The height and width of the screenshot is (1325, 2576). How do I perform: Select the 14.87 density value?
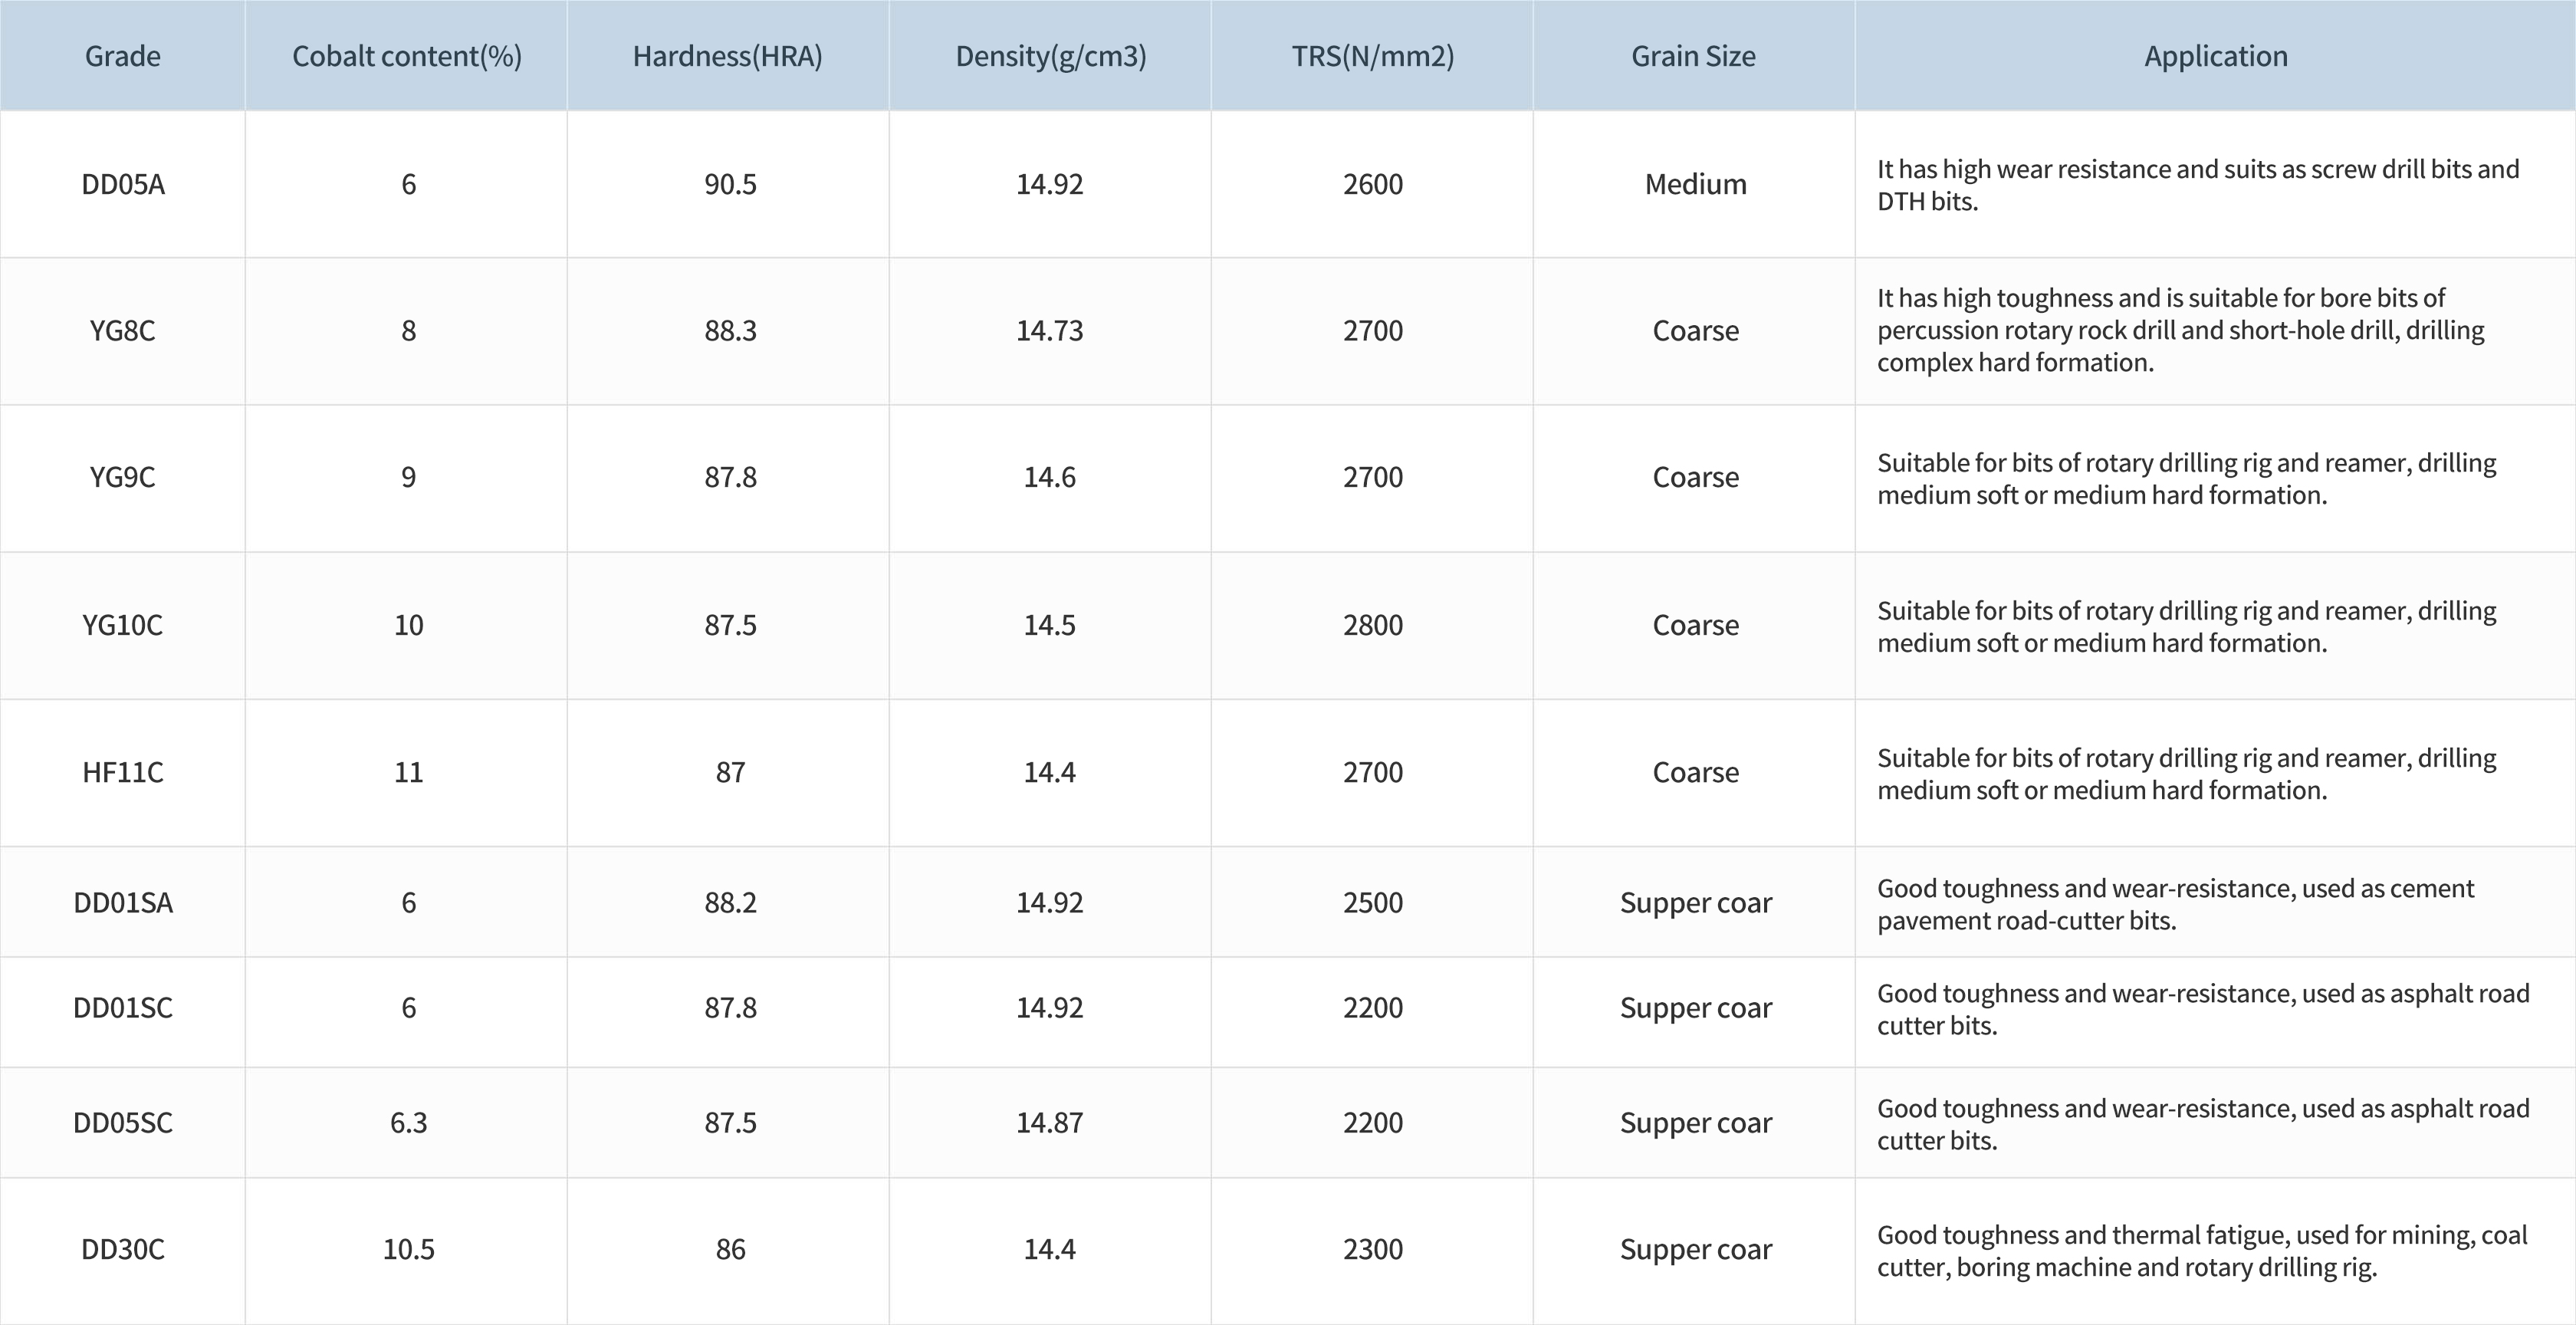click(1049, 1123)
